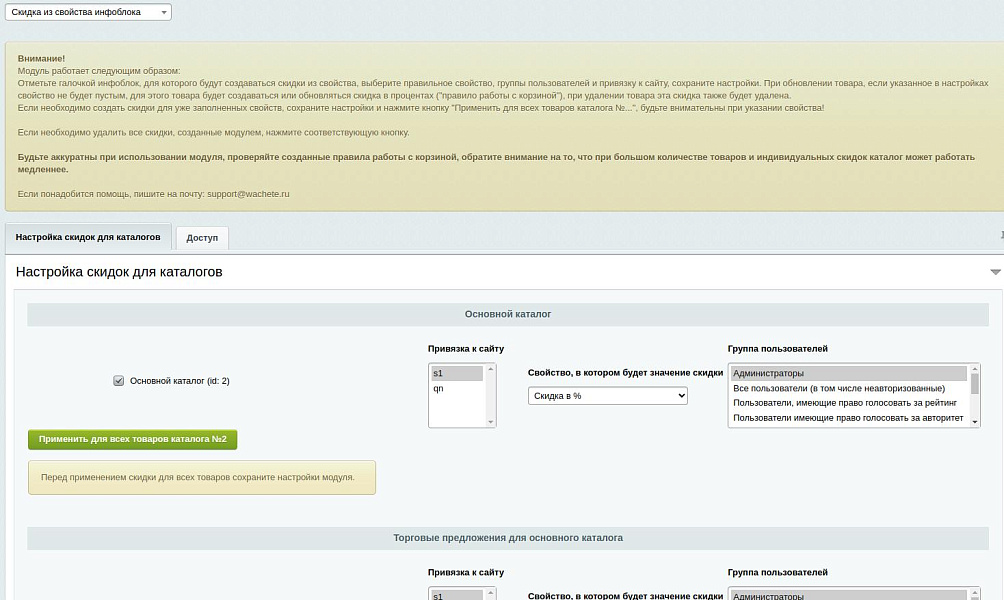
Task: Select "s1" in the Торговые предложения site list
Action: point(457,596)
